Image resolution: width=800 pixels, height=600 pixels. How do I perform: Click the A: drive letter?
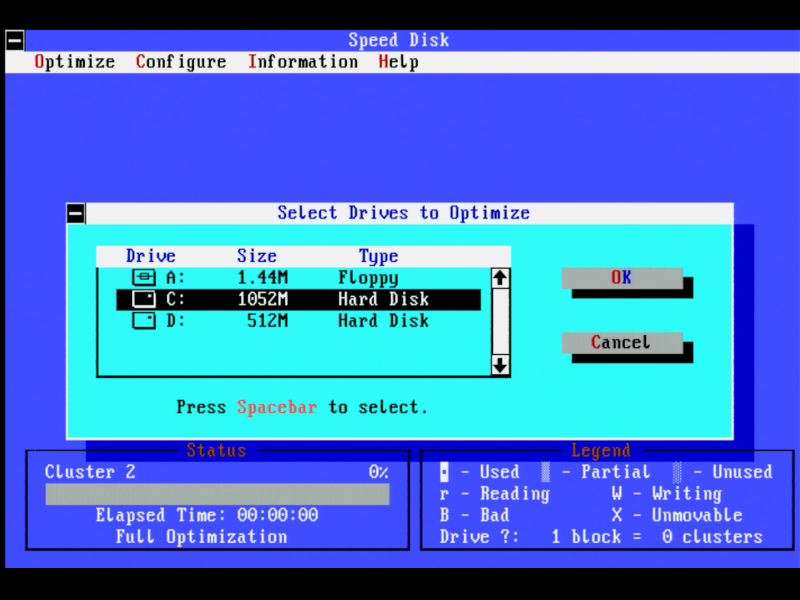click(176, 278)
